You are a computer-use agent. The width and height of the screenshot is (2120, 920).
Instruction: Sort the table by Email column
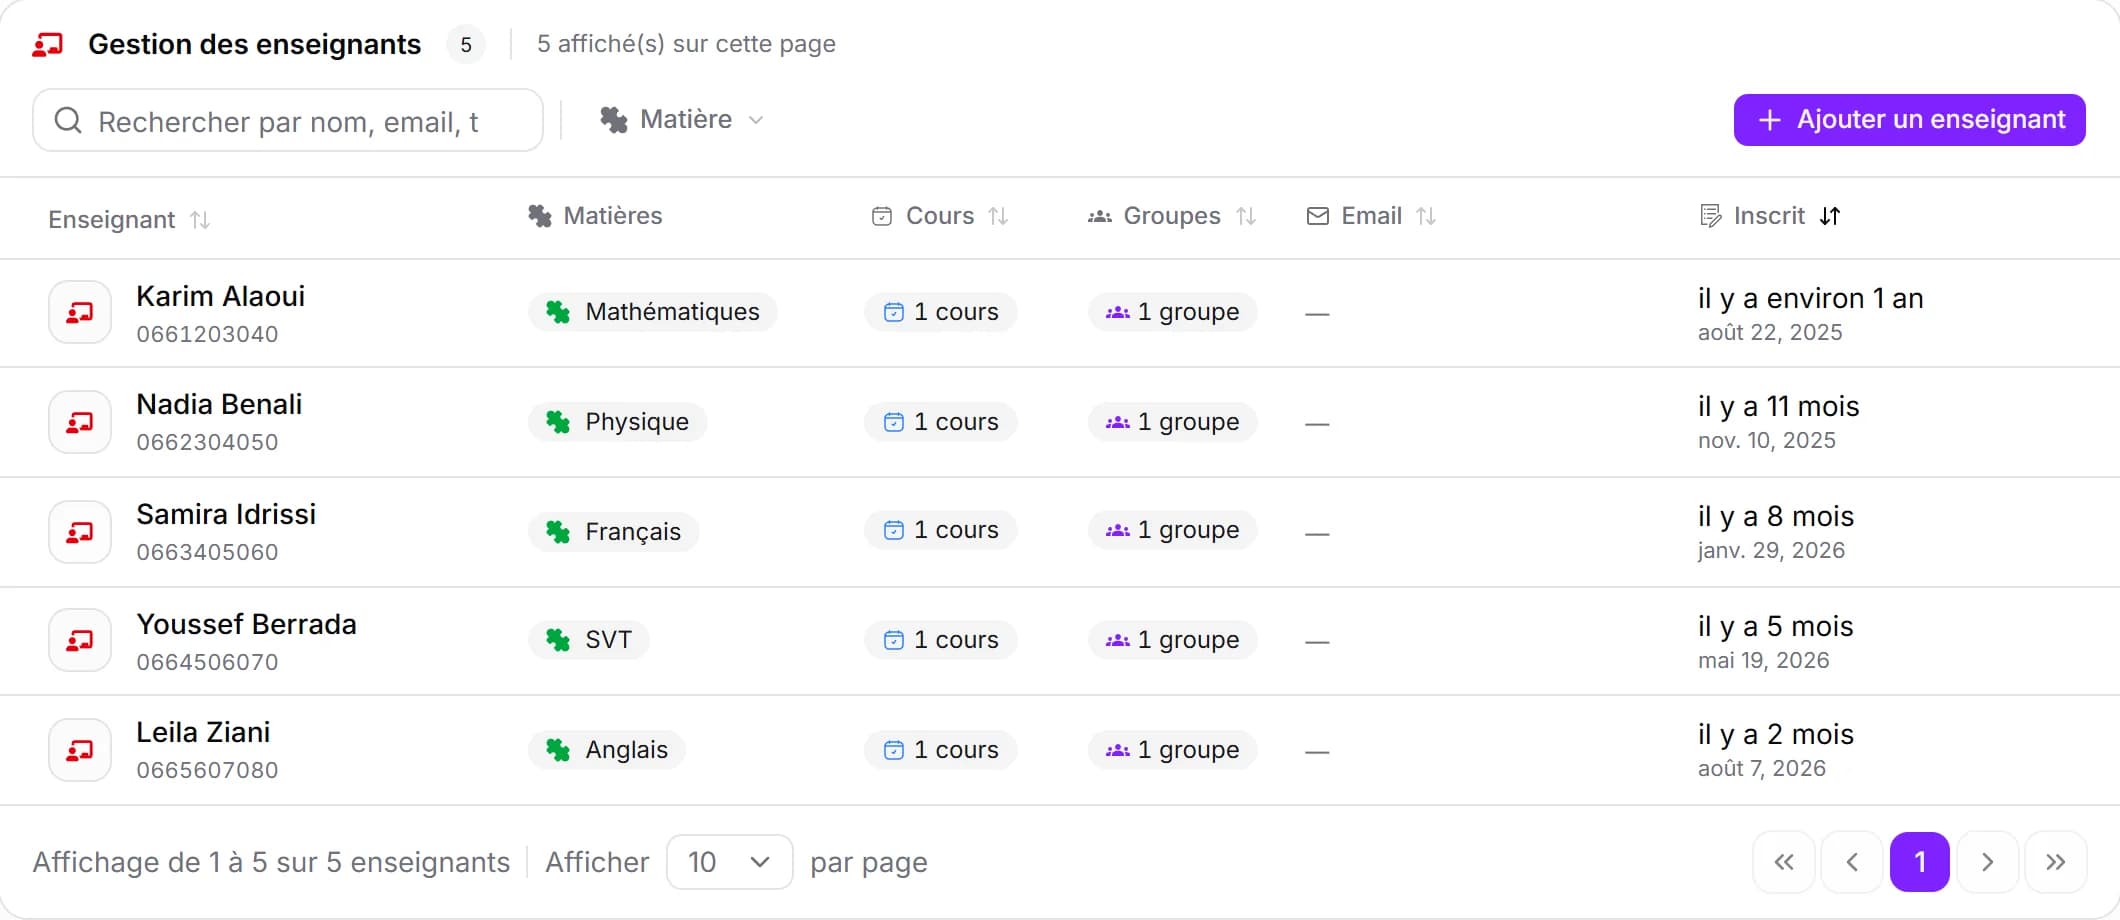(x=1371, y=216)
